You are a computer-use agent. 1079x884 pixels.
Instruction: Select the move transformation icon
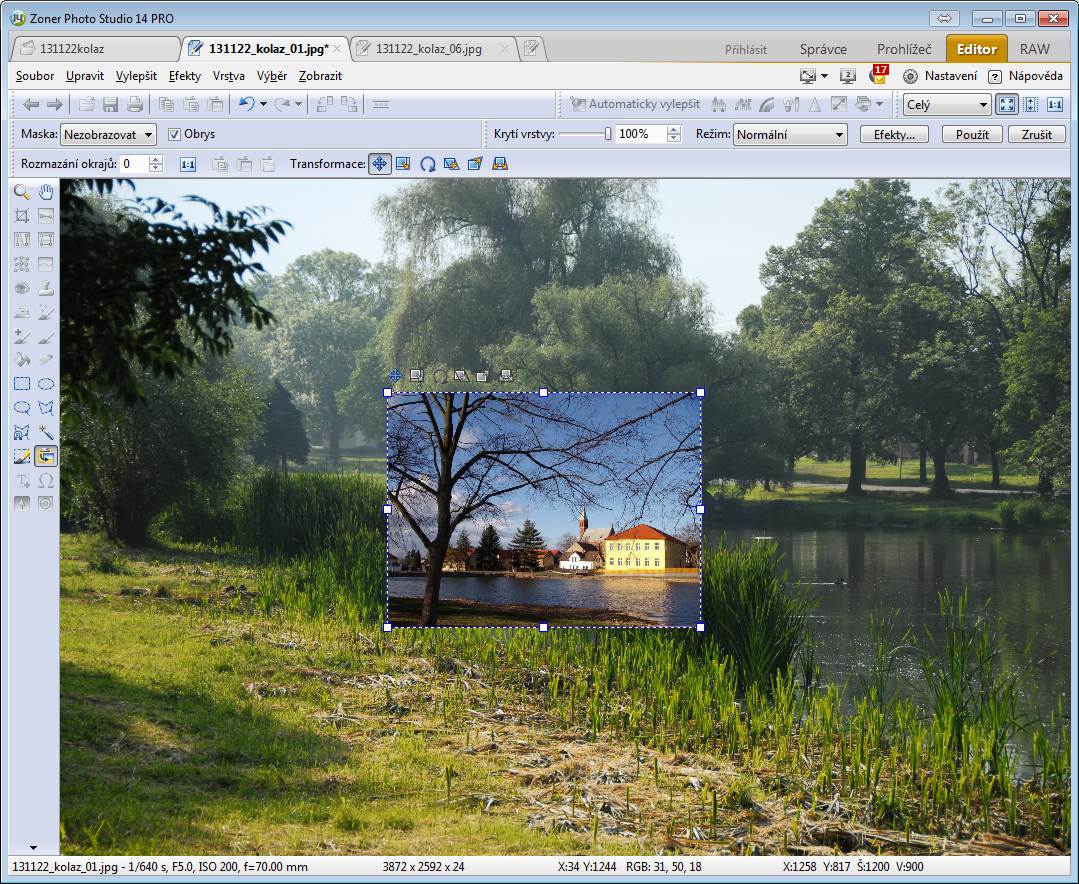coord(380,164)
